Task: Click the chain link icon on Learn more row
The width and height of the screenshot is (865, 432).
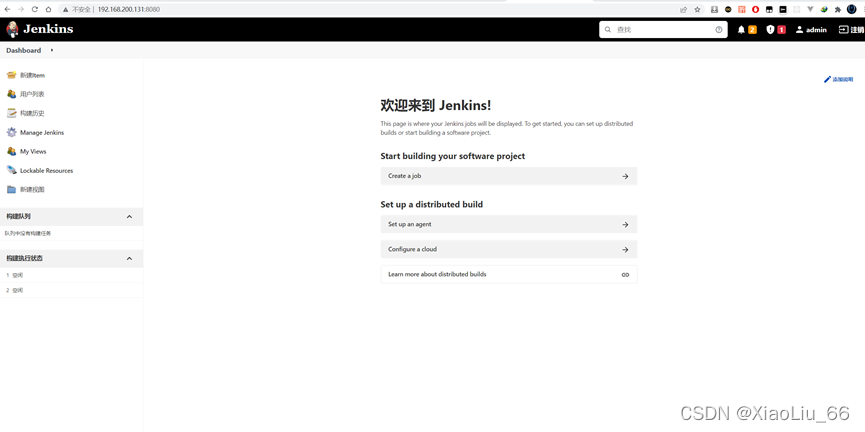Action: coord(625,274)
